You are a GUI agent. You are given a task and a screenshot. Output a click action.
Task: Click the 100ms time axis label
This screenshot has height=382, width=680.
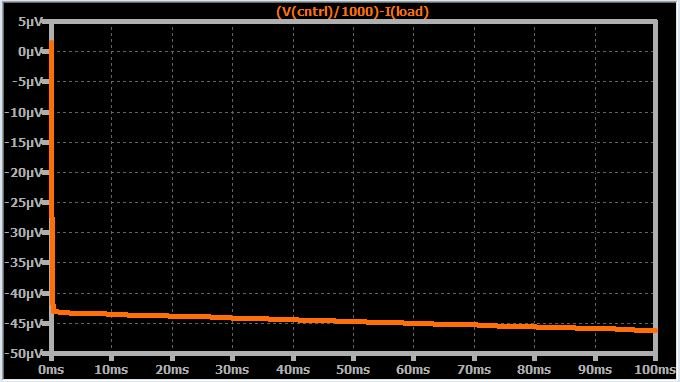click(655, 370)
